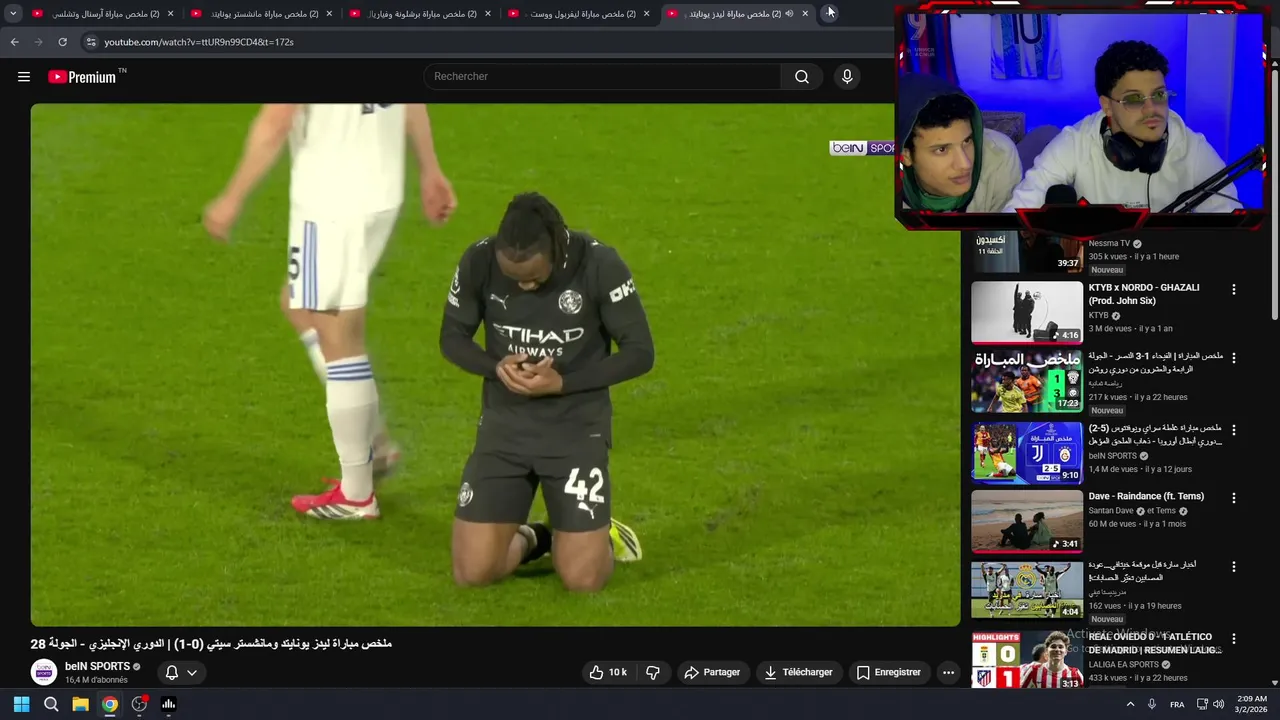
Task: Reload the page with refresh icon
Action: (62, 42)
